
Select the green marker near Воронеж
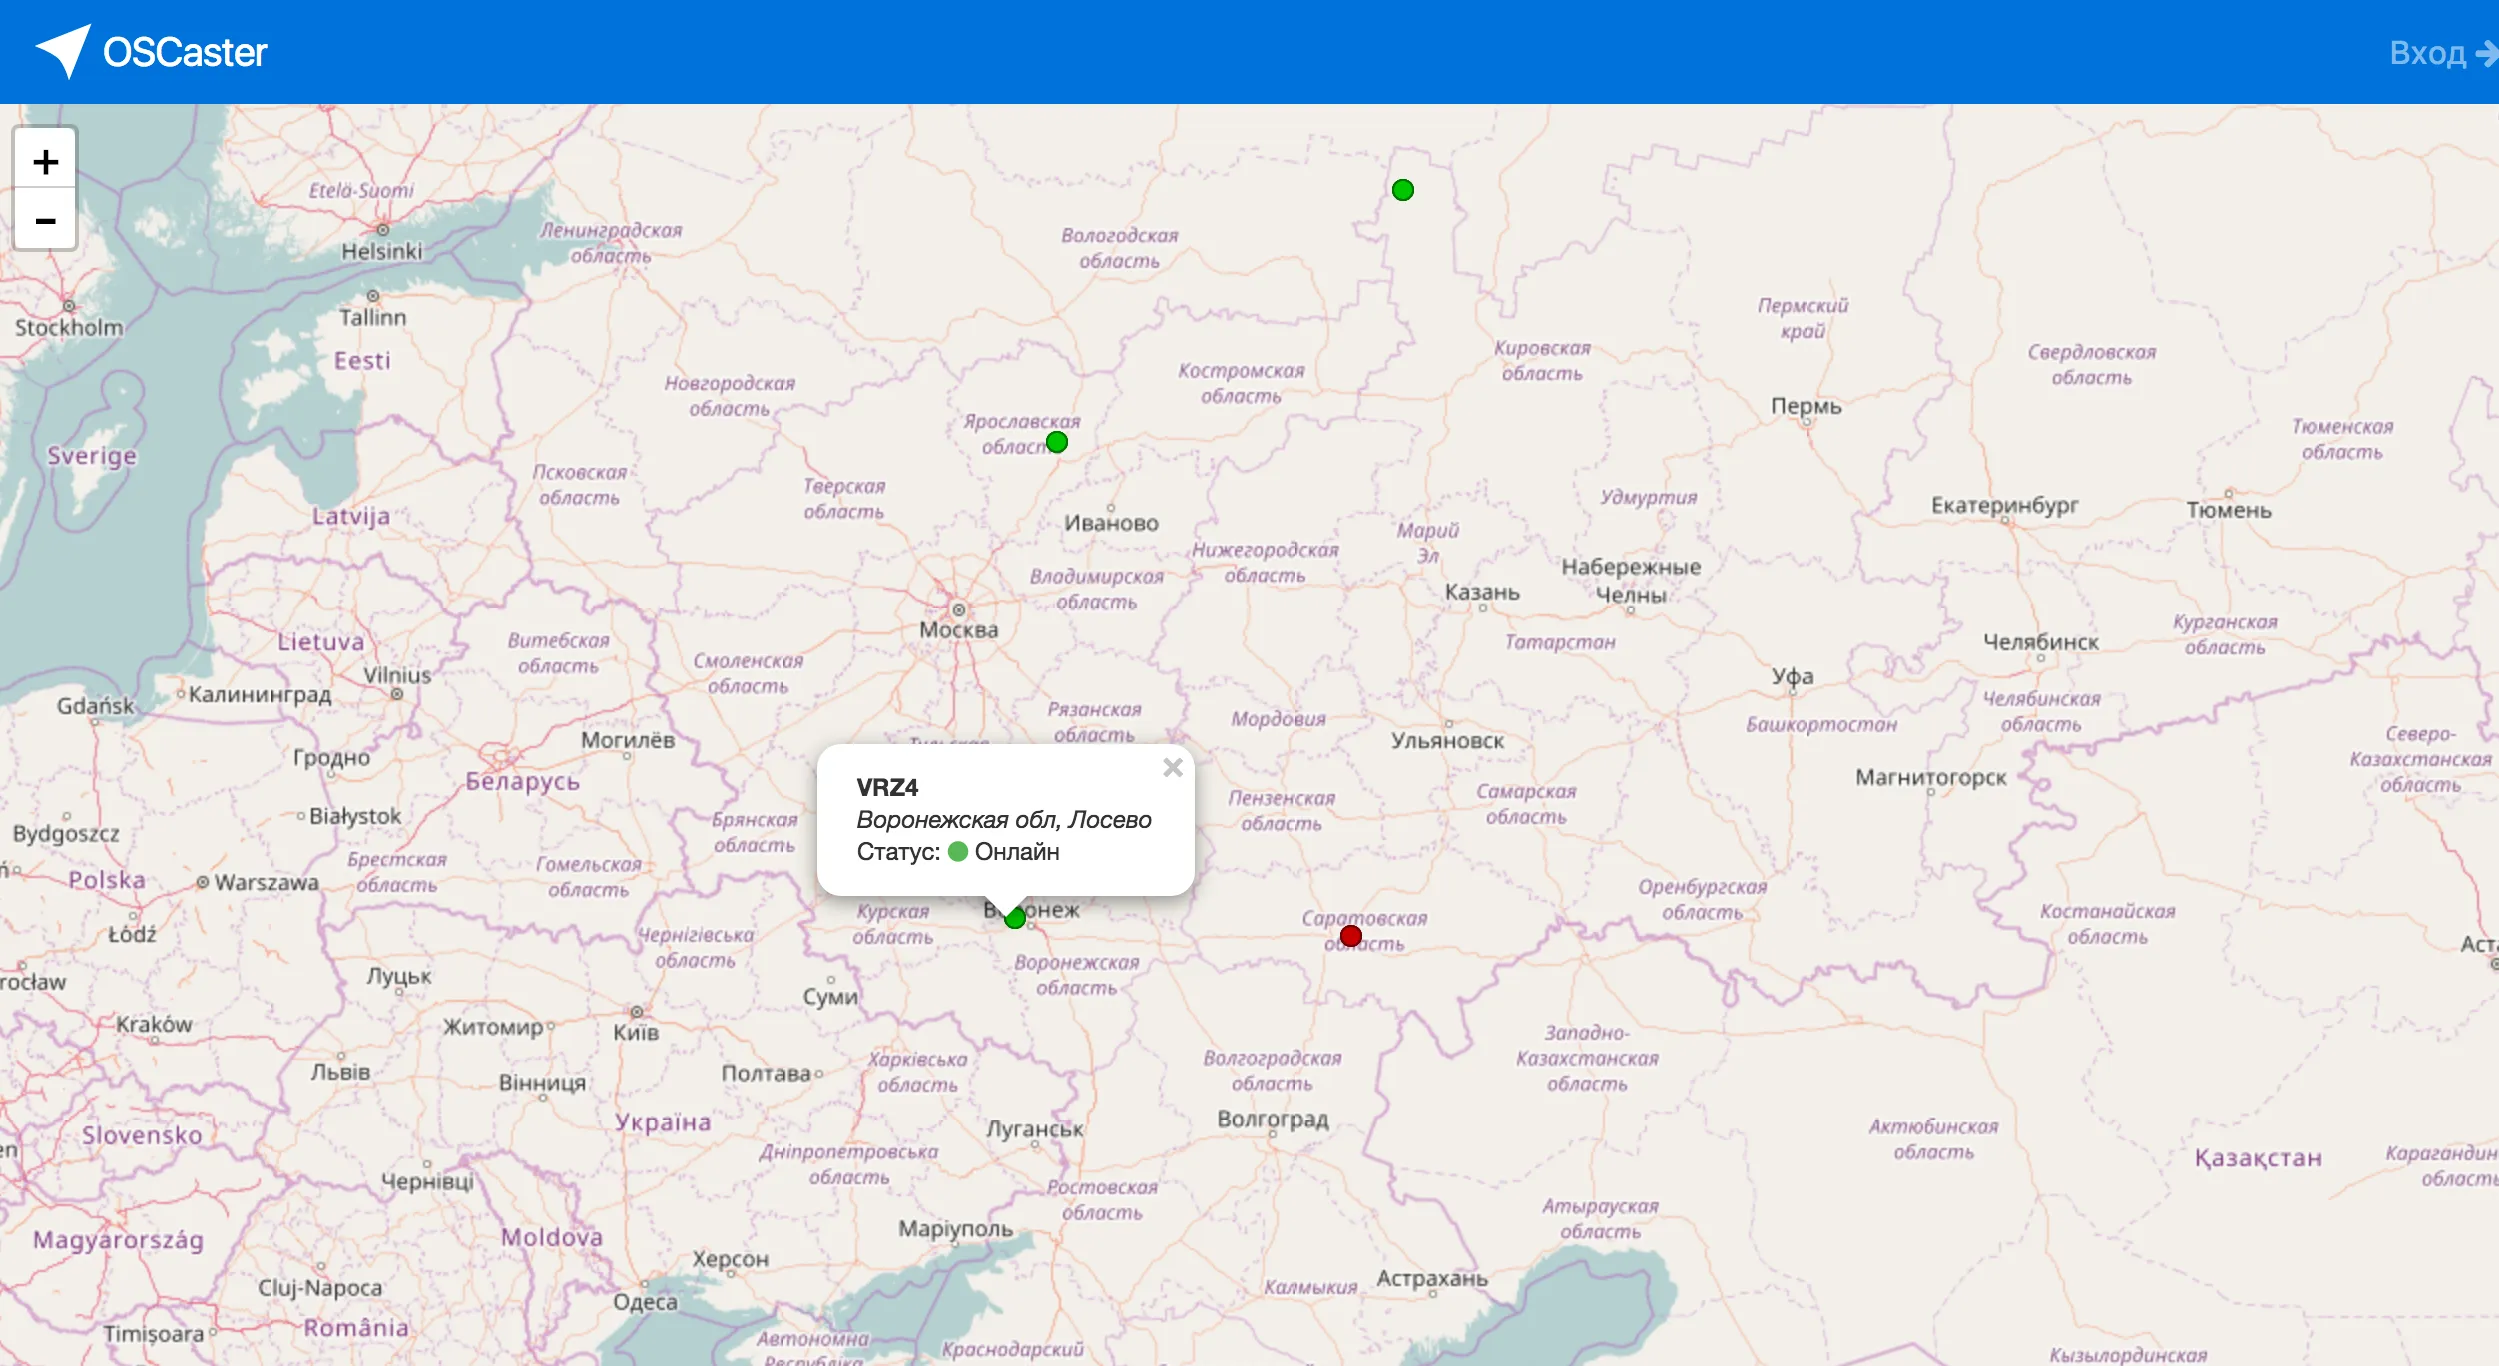pyautogui.click(x=1013, y=917)
